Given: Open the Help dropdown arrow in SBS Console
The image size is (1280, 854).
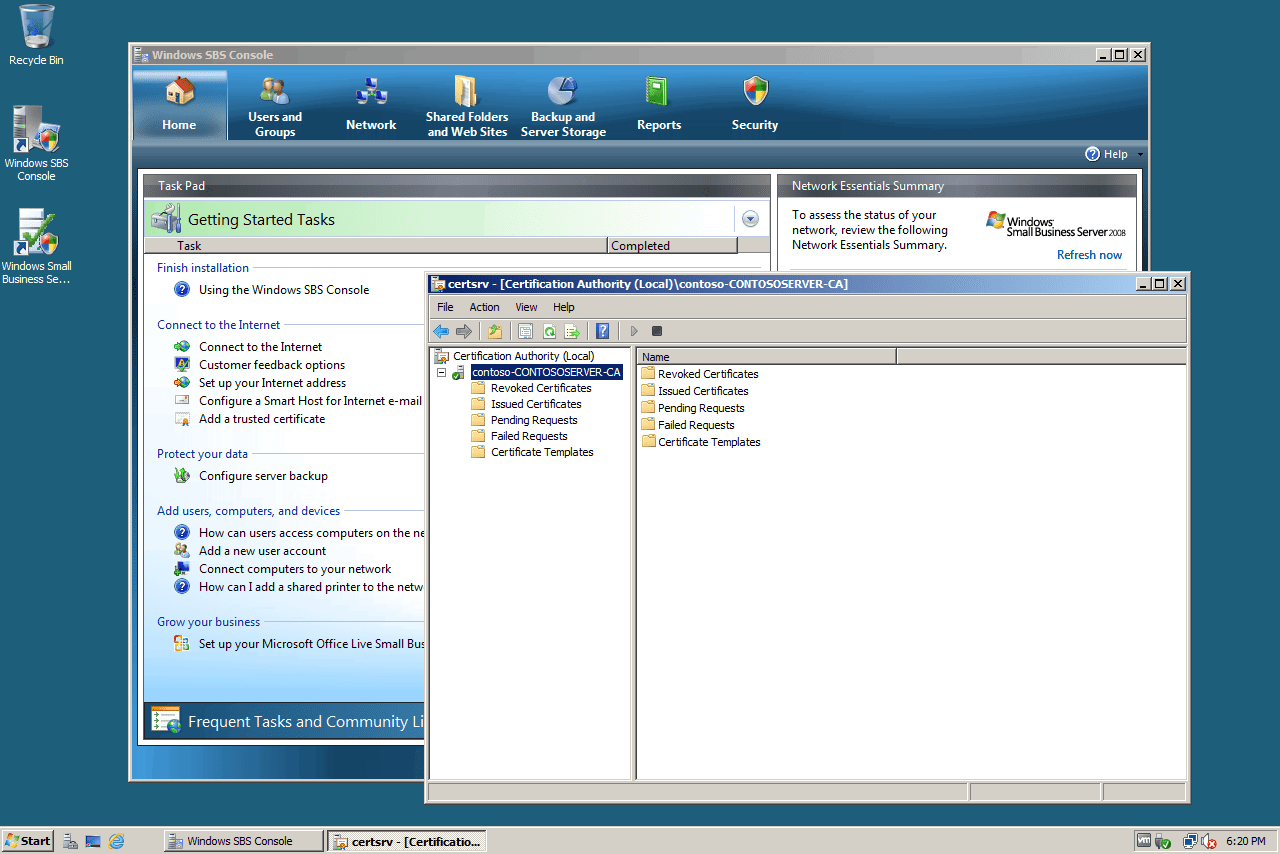Looking at the screenshot, I should 1140,155.
